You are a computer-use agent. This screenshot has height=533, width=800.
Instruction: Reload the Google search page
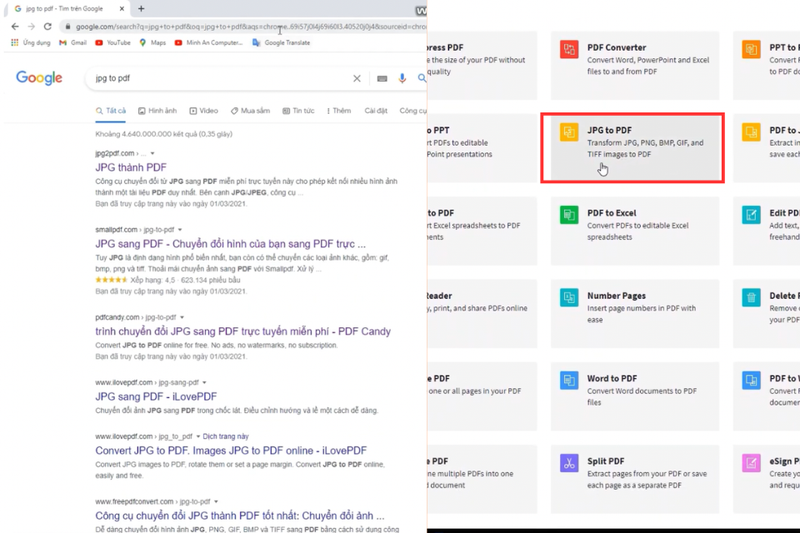click(x=47, y=27)
